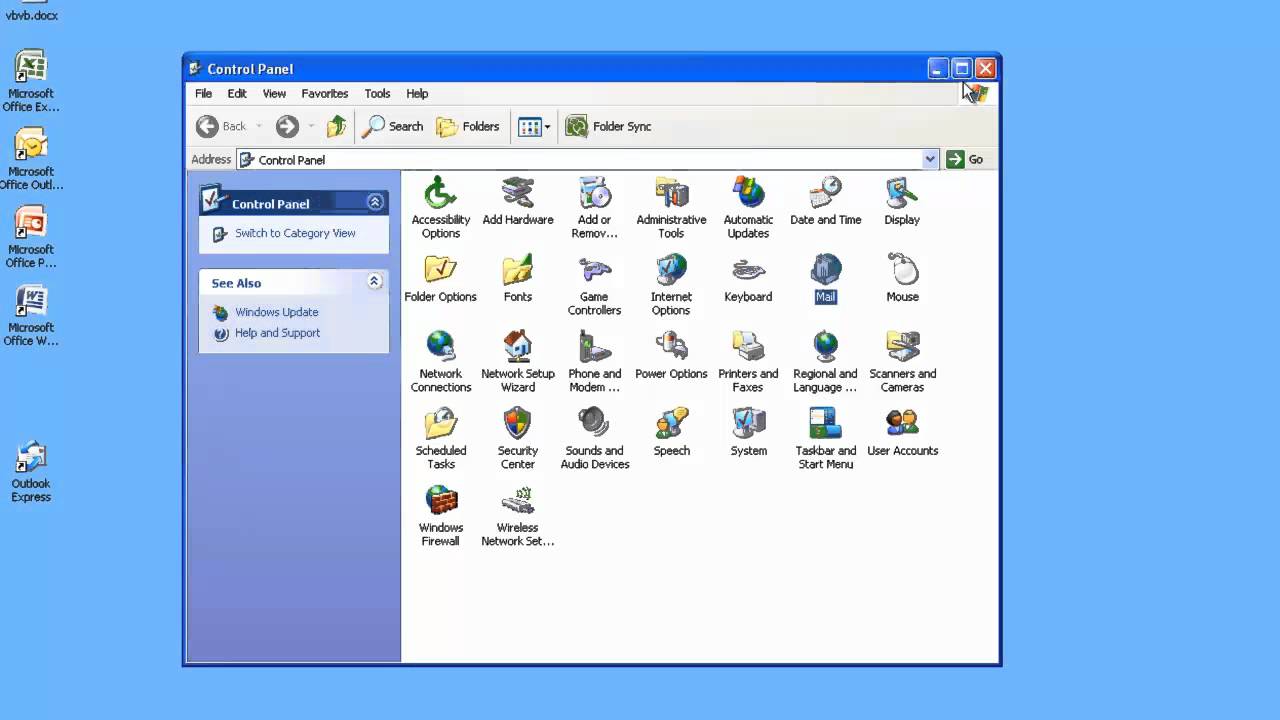
Task: Open the Display properties icon
Action: 902,201
